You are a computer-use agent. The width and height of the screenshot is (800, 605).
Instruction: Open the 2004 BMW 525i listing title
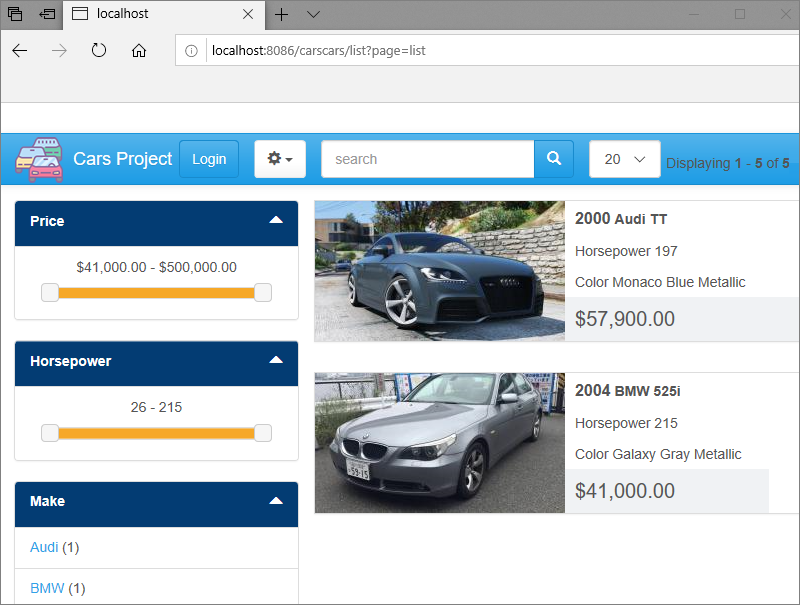pyautogui.click(x=628, y=391)
